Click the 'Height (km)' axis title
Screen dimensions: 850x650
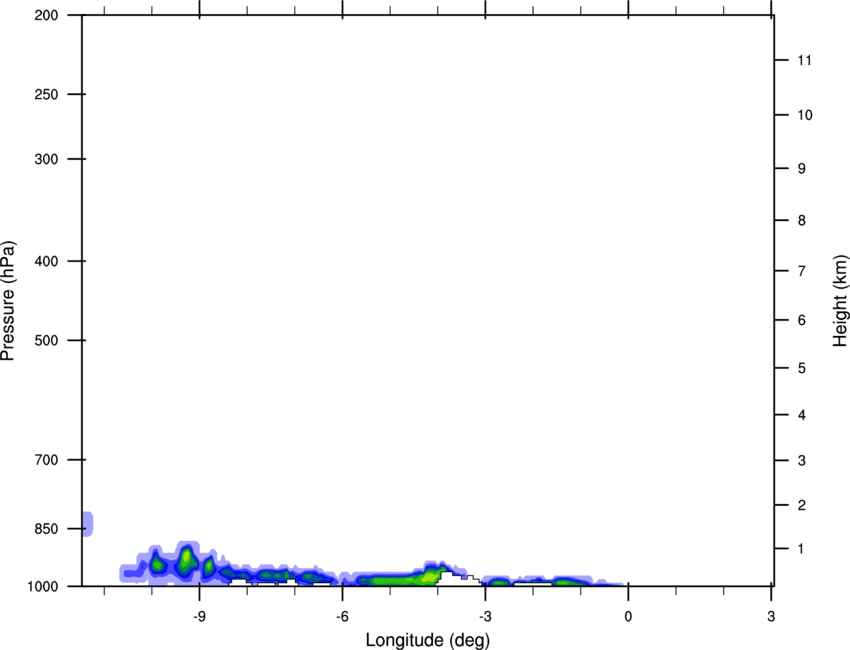840,301
